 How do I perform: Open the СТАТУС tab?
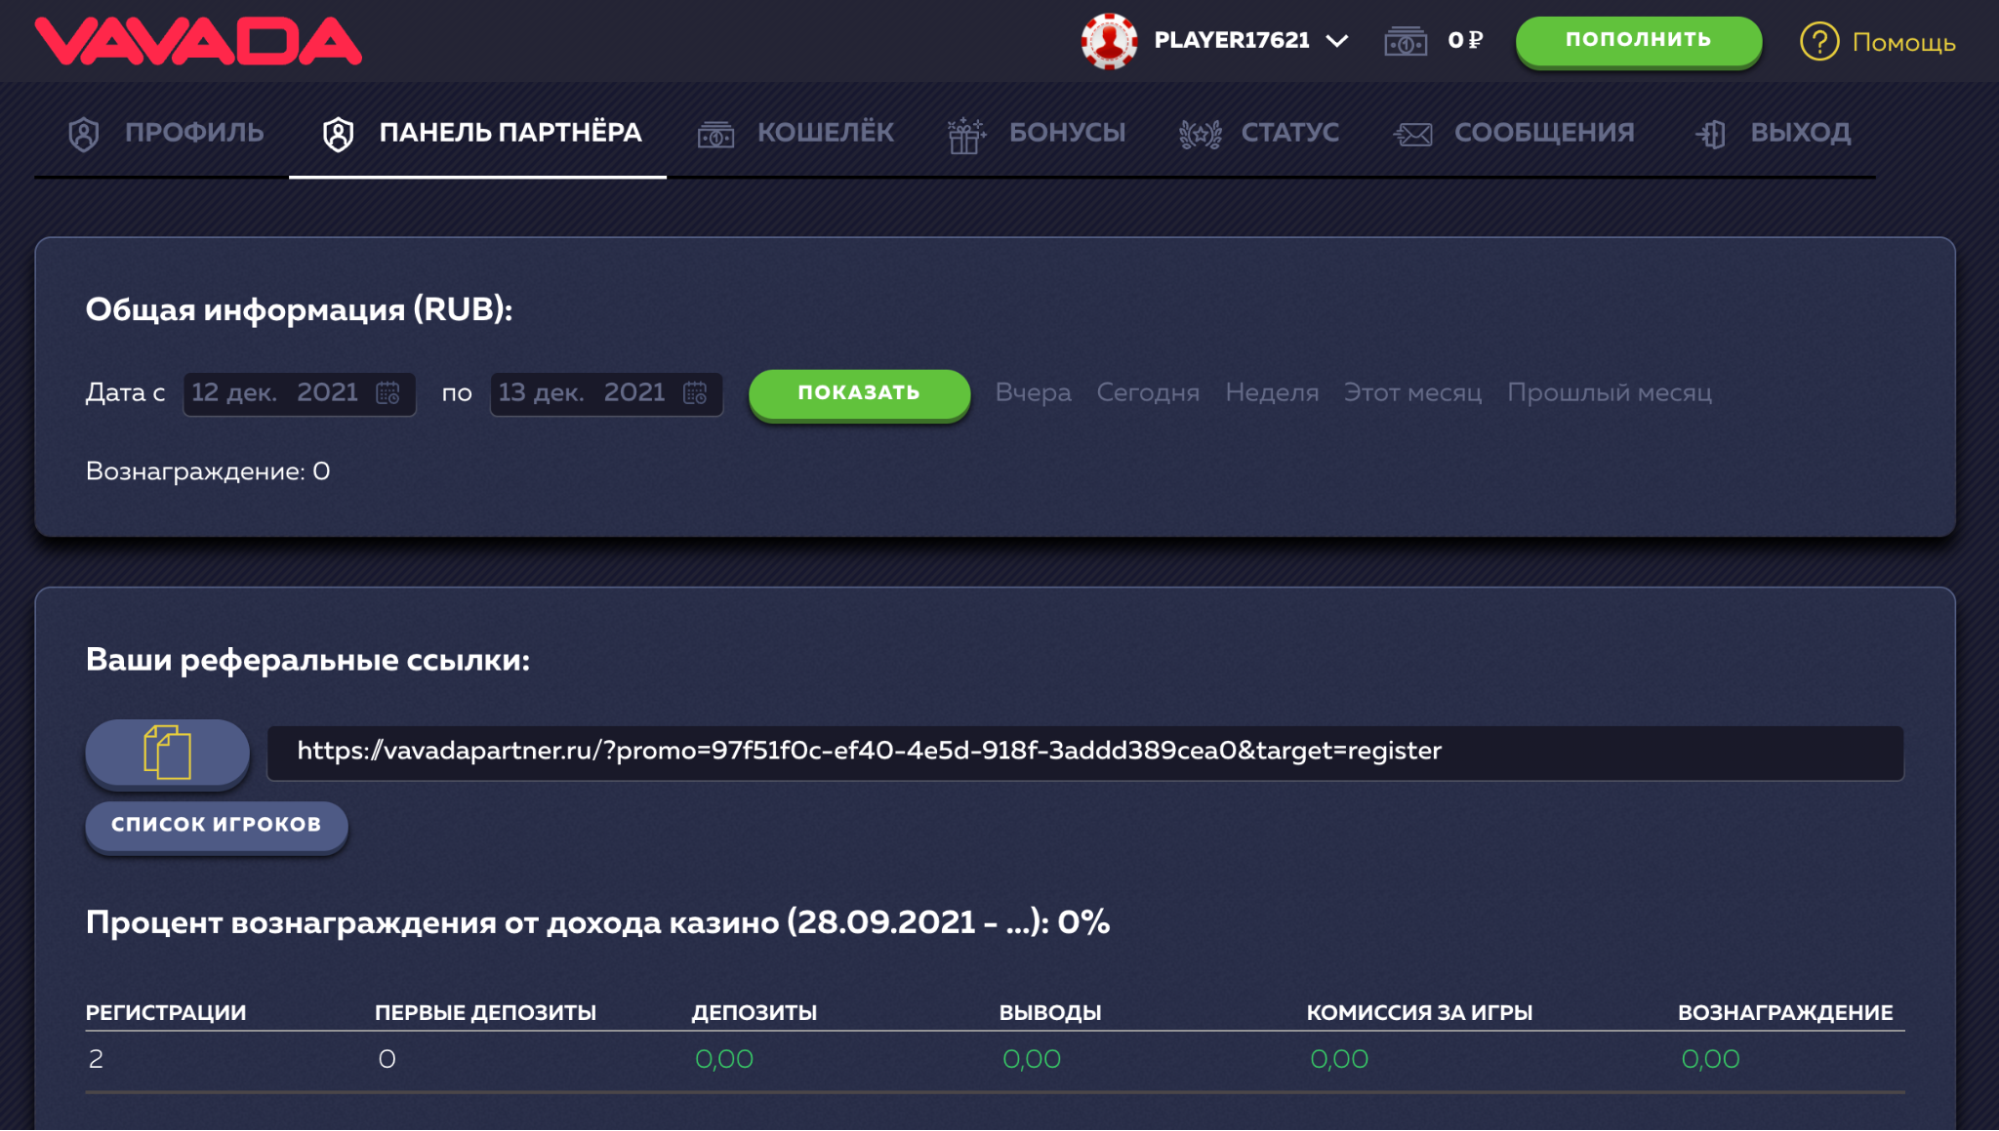coord(1290,132)
